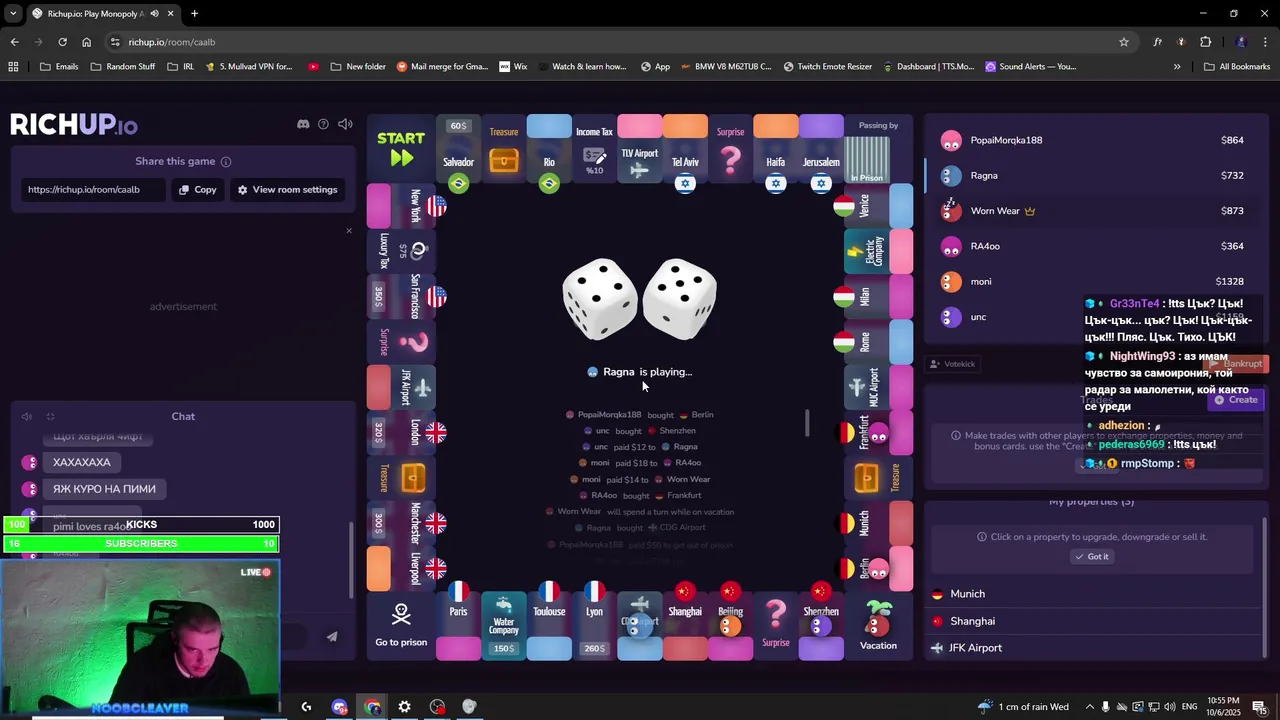Select player PopaiMorqka188 in player list
Viewport: 1280px width, 720px height.
pyautogui.click(x=1092, y=141)
